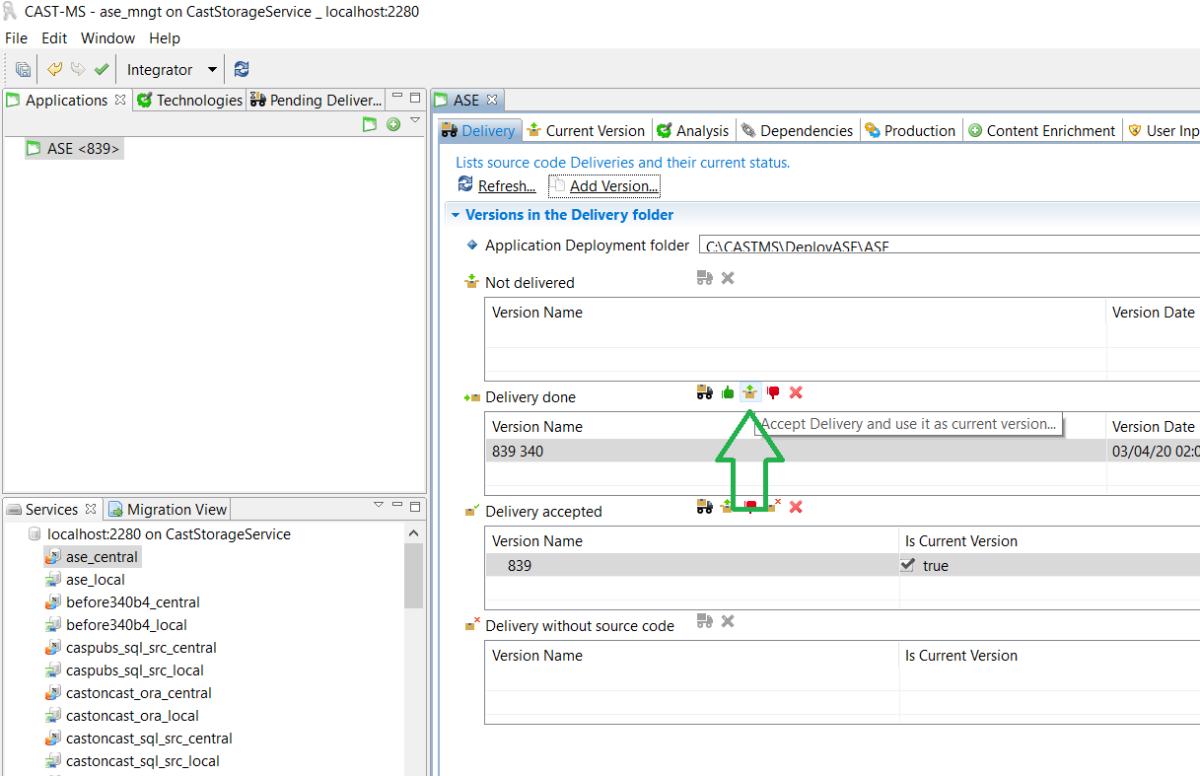Click the green checkmark toolbar icon
Viewport: 1200px width, 776px height.
101,69
